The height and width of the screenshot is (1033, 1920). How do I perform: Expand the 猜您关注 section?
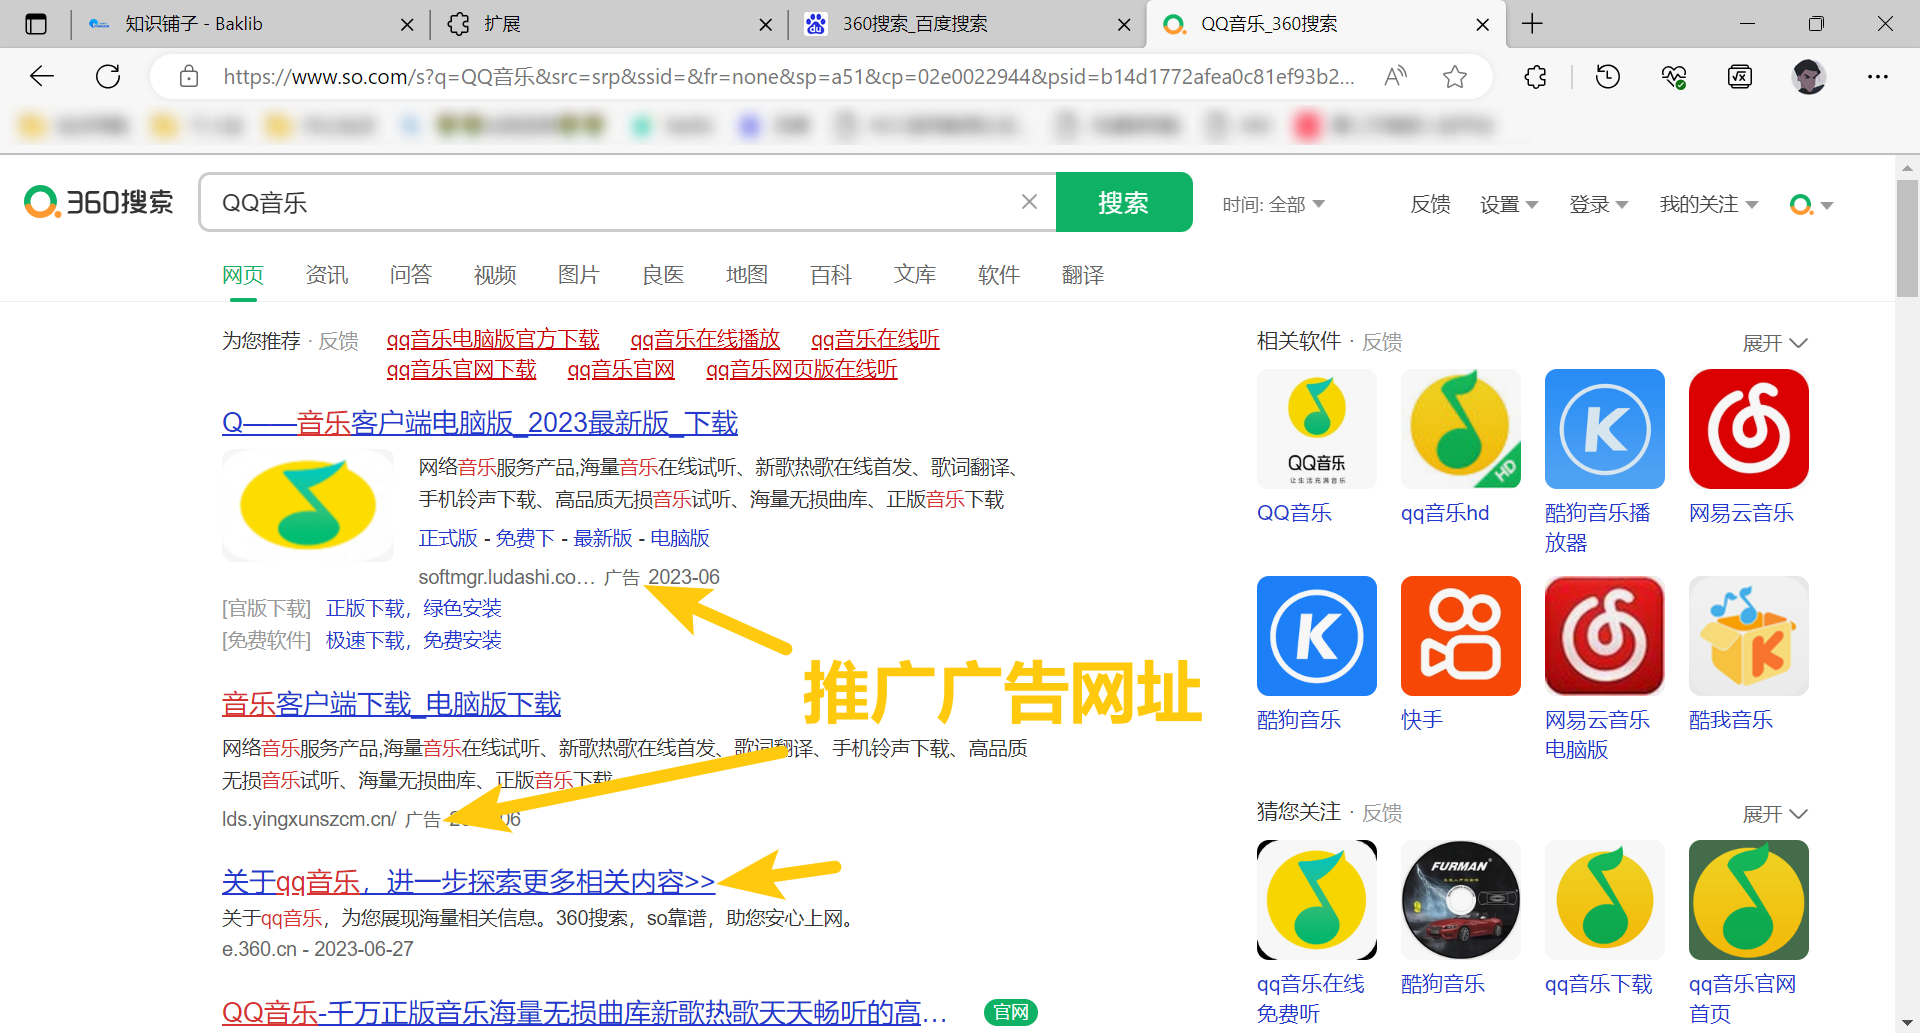point(1775,814)
